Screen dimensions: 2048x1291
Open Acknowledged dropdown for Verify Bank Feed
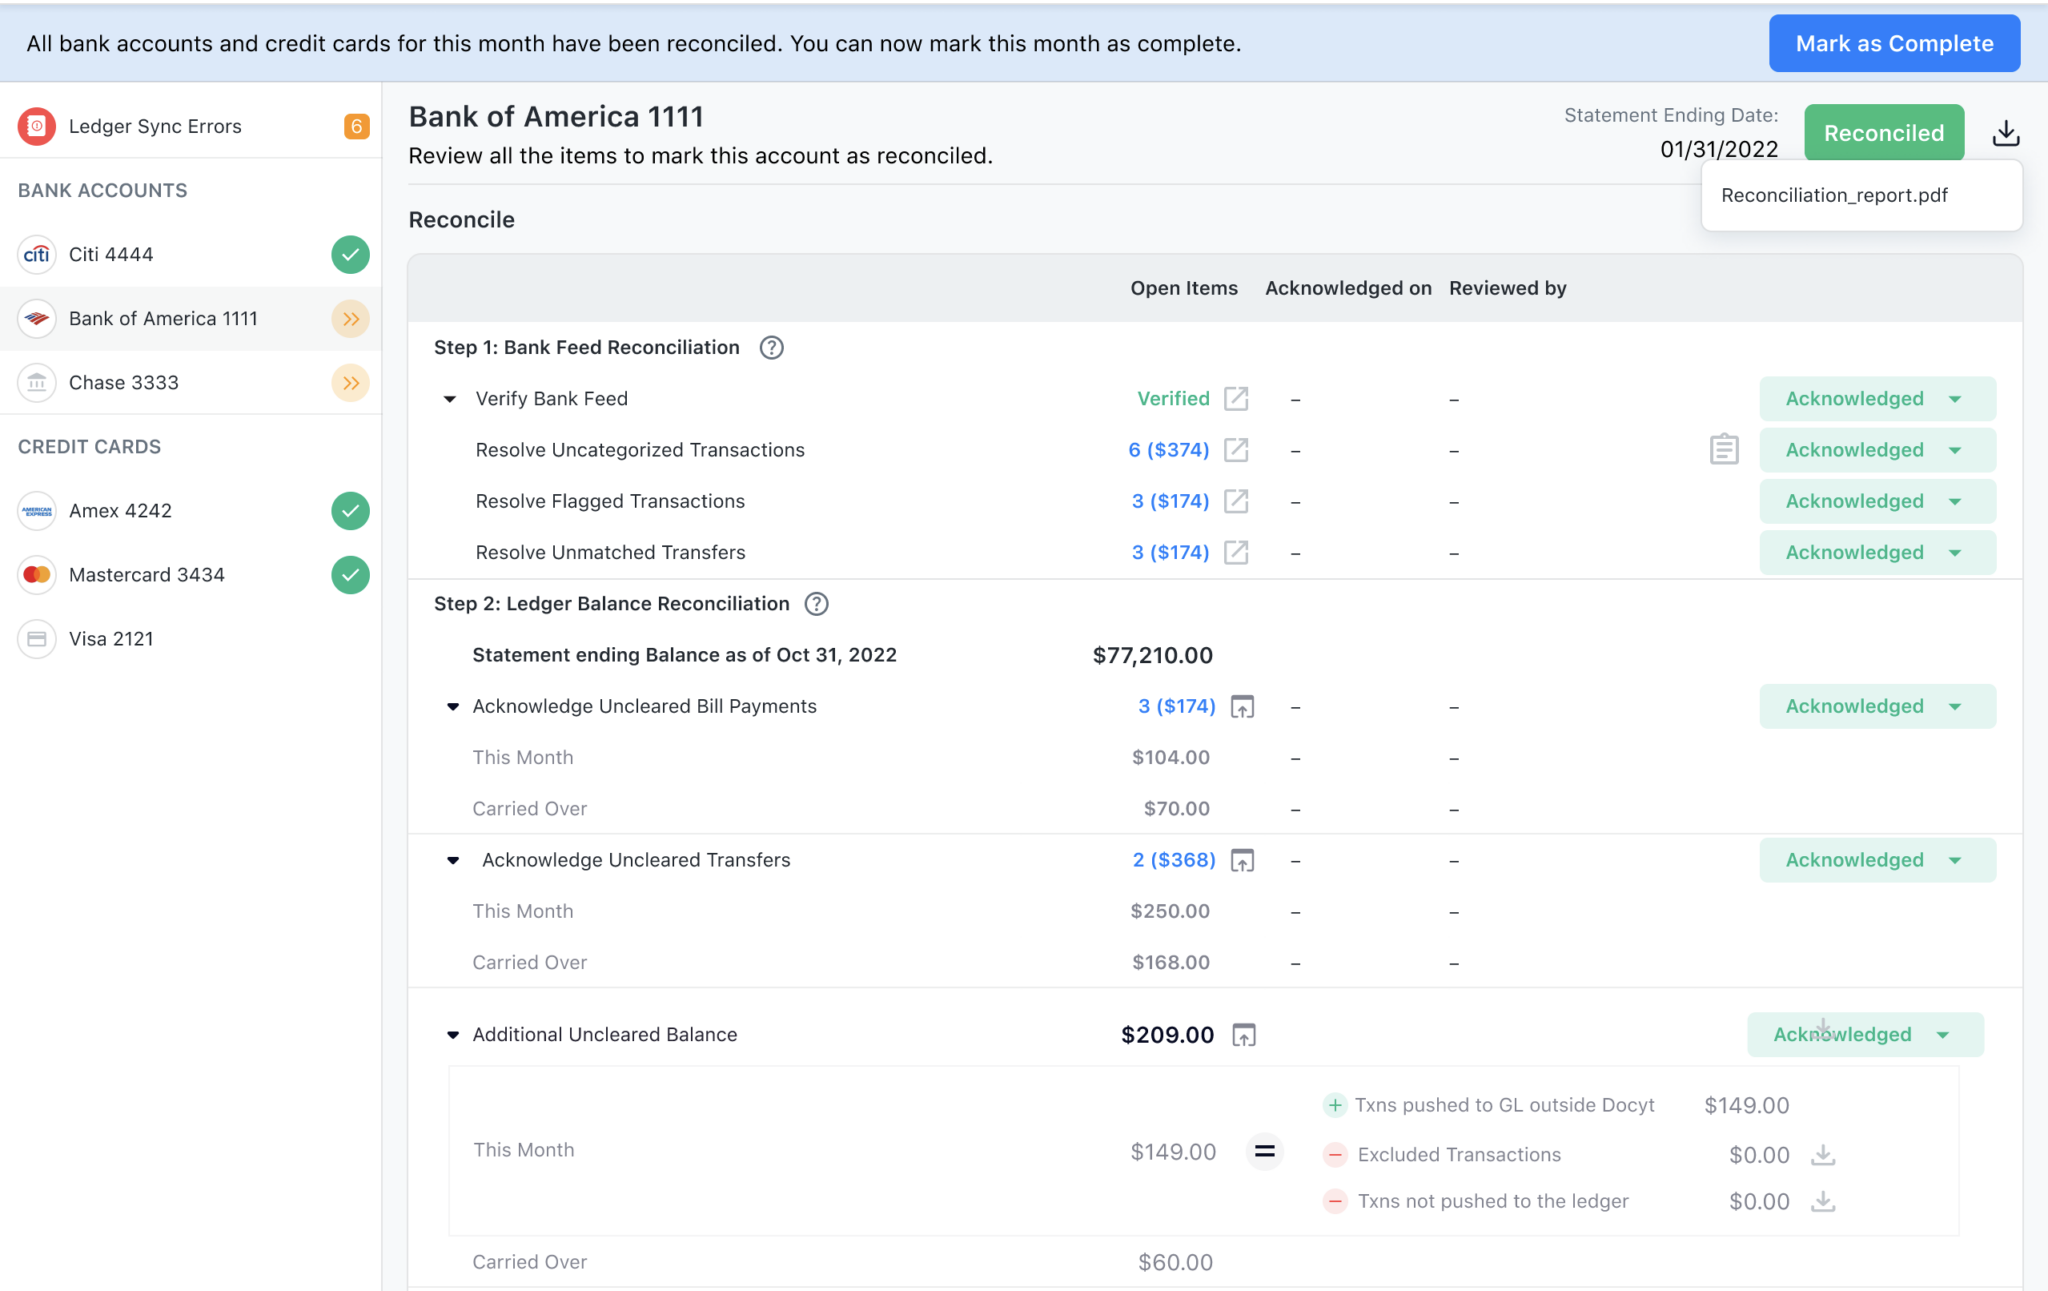point(1877,398)
